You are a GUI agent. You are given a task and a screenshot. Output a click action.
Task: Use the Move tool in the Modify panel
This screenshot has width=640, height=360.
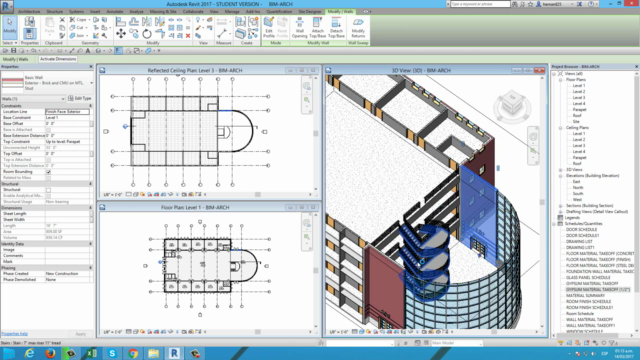tap(121, 33)
